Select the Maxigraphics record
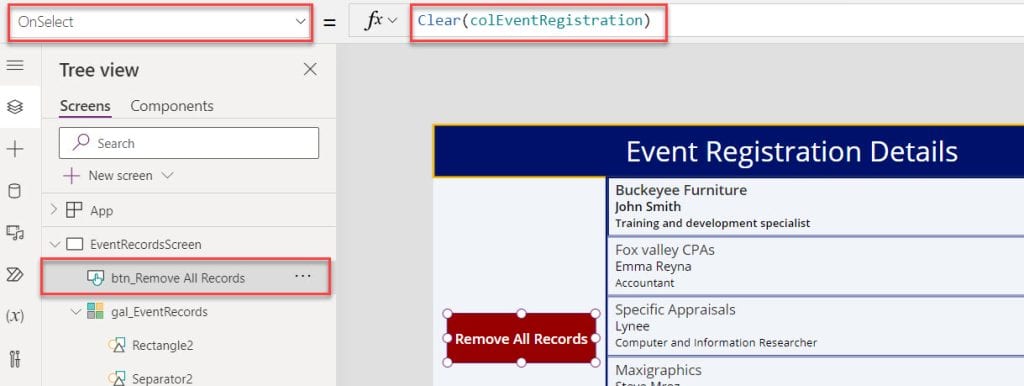 (816, 372)
